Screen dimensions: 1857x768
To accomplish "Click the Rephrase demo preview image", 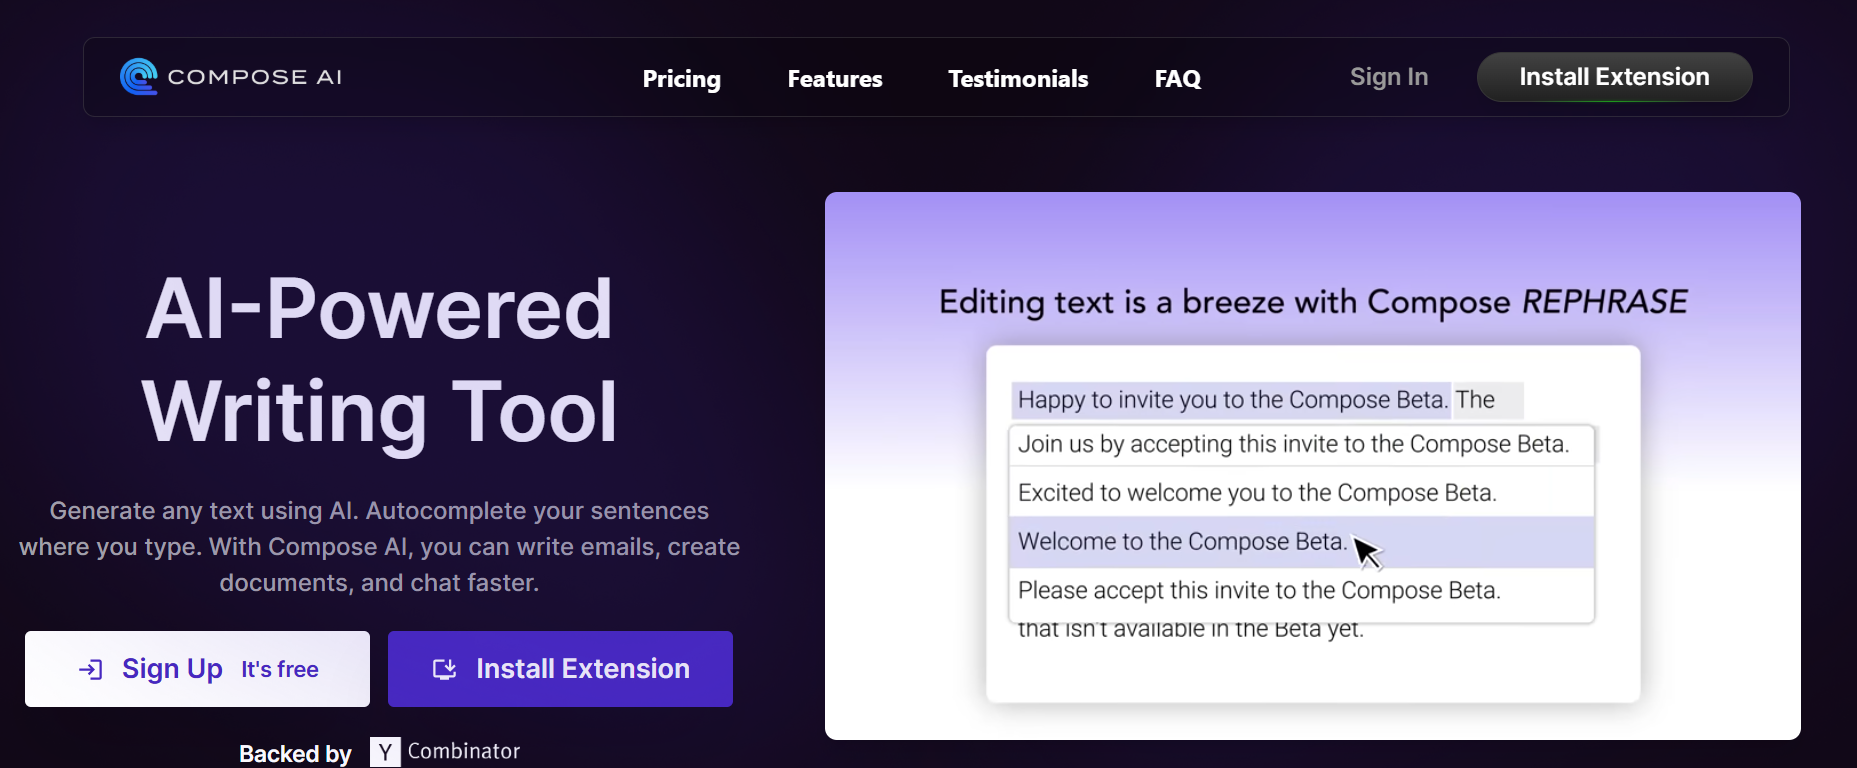I will click(x=1313, y=466).
